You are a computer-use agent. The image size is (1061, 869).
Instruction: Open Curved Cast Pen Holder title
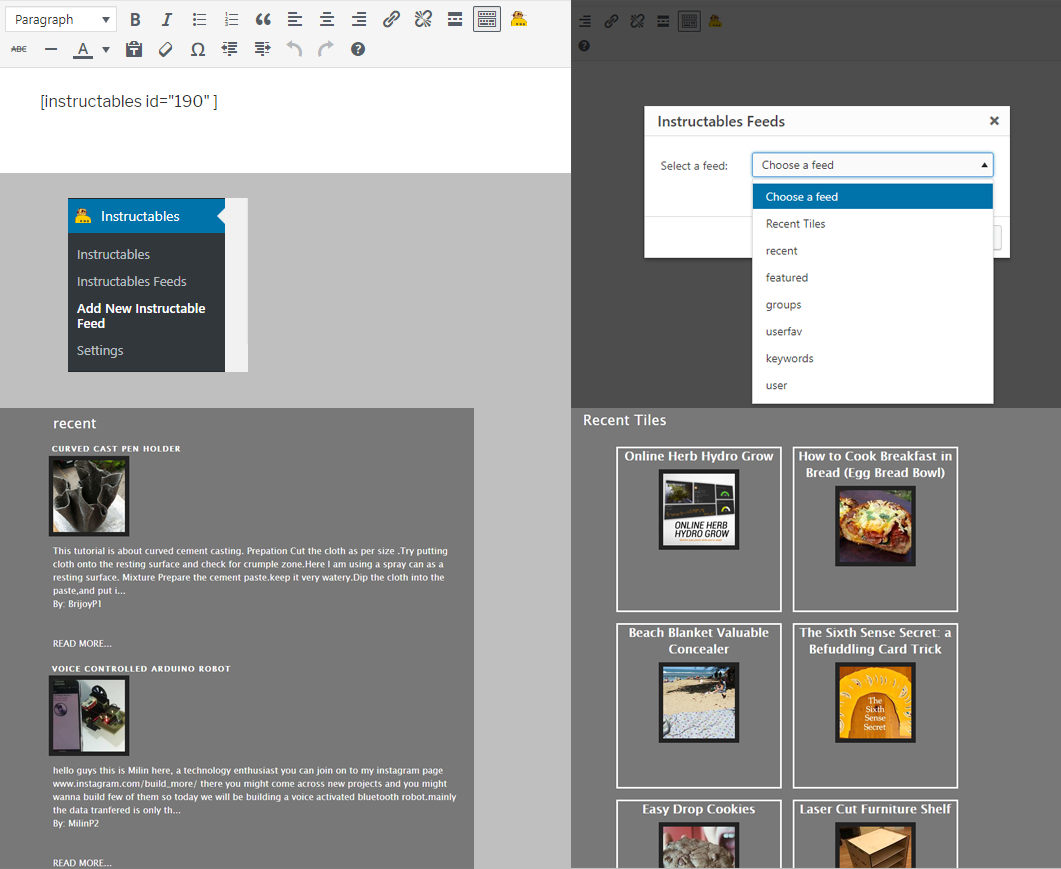click(116, 449)
